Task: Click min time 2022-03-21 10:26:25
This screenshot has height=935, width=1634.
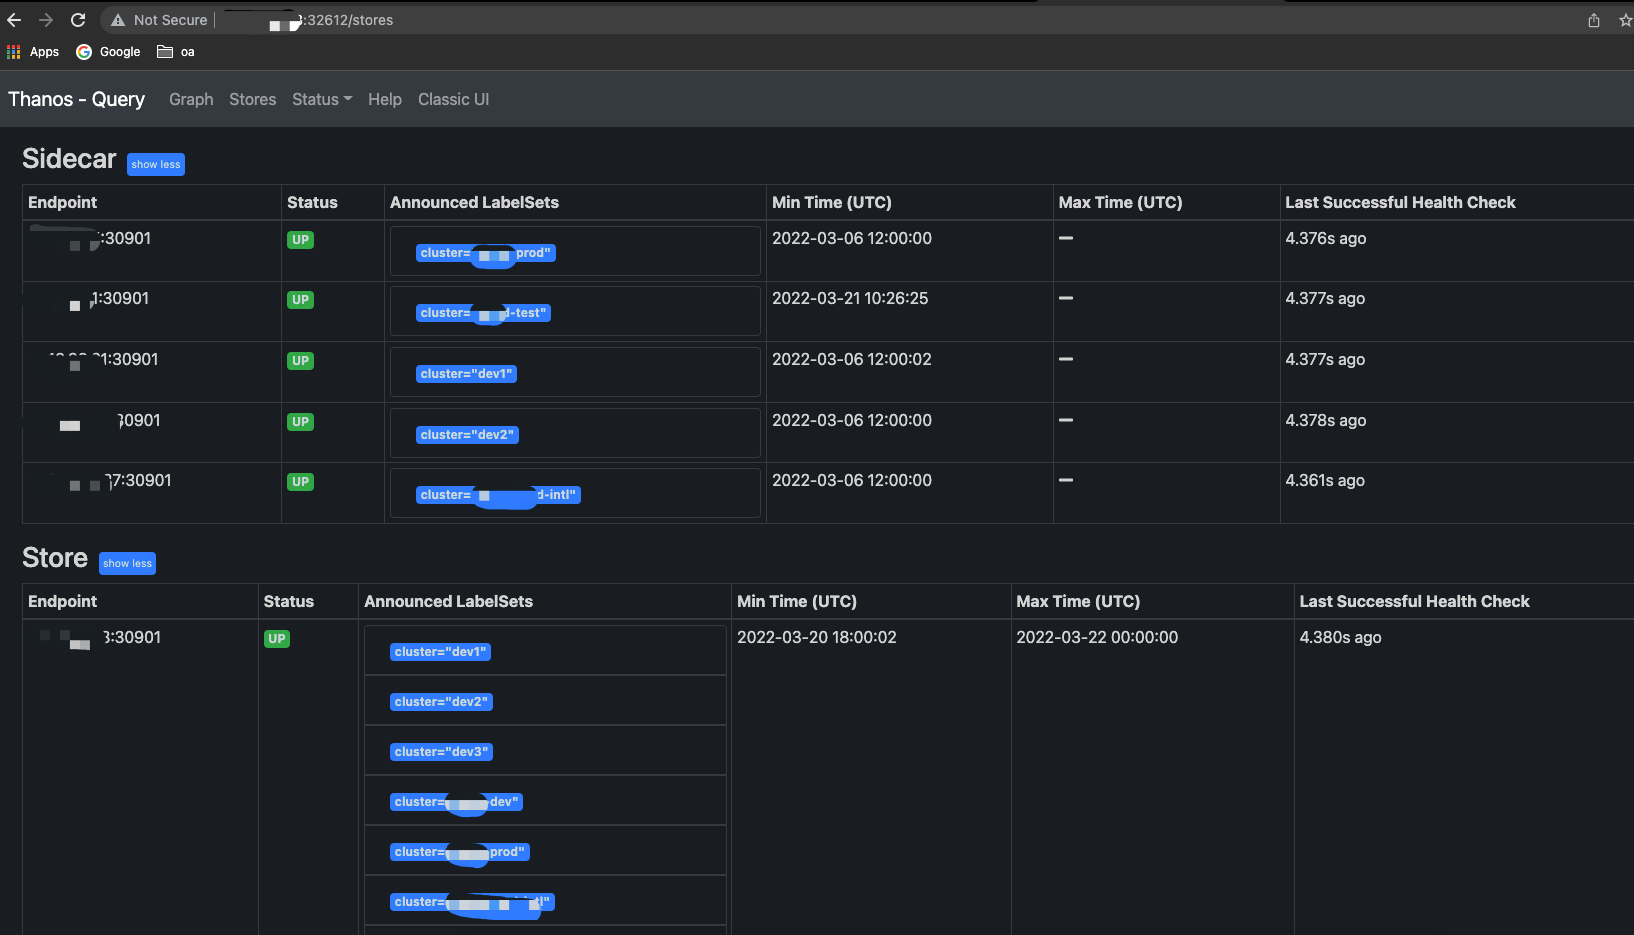Action: (850, 298)
